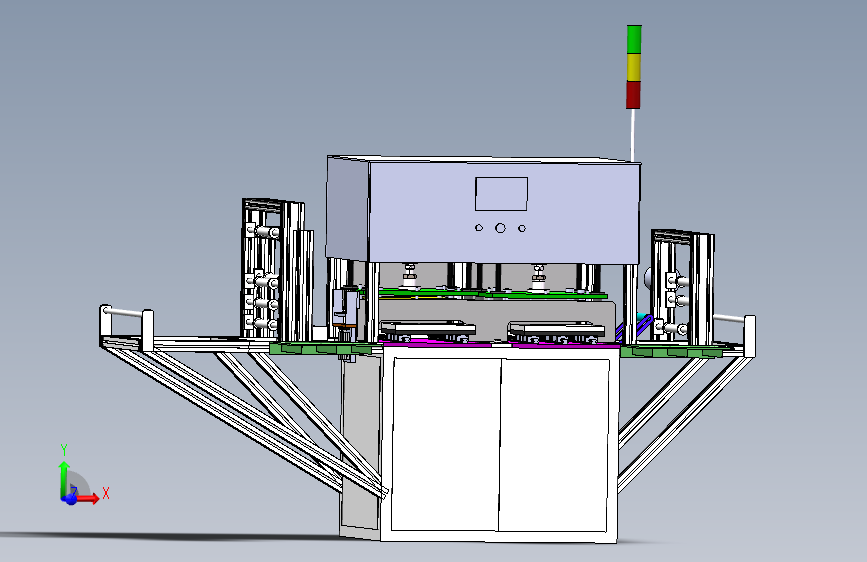
Task: Select the right door panel of the base cabinet
Action: (x=553, y=446)
